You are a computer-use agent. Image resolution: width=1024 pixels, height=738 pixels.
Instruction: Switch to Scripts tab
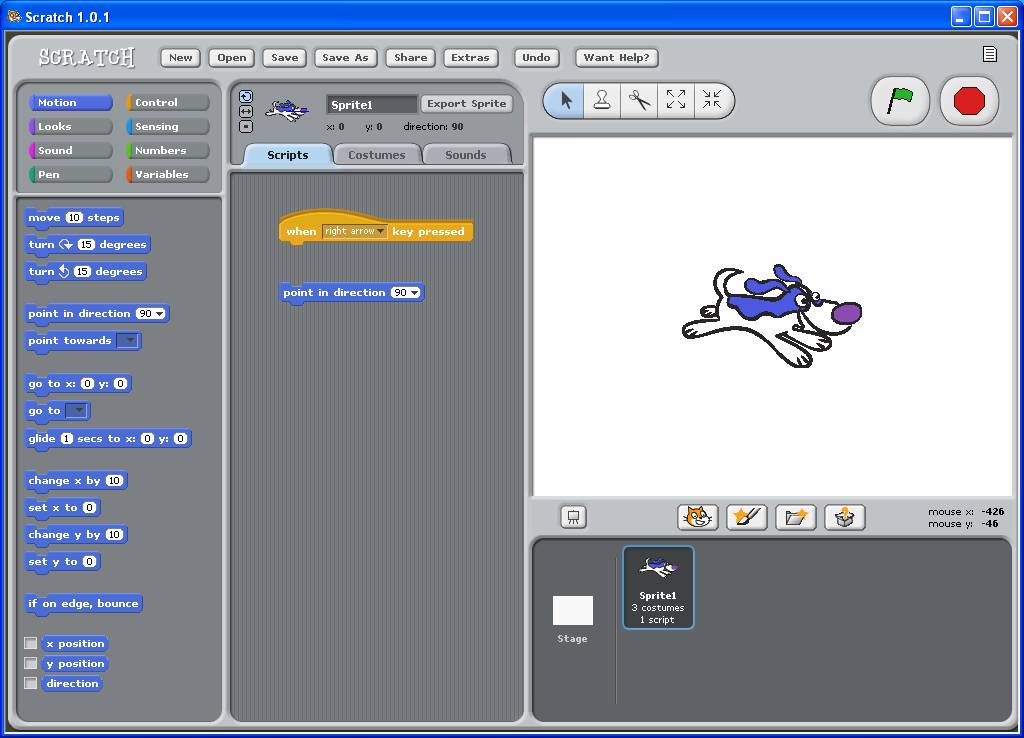pyautogui.click(x=287, y=155)
